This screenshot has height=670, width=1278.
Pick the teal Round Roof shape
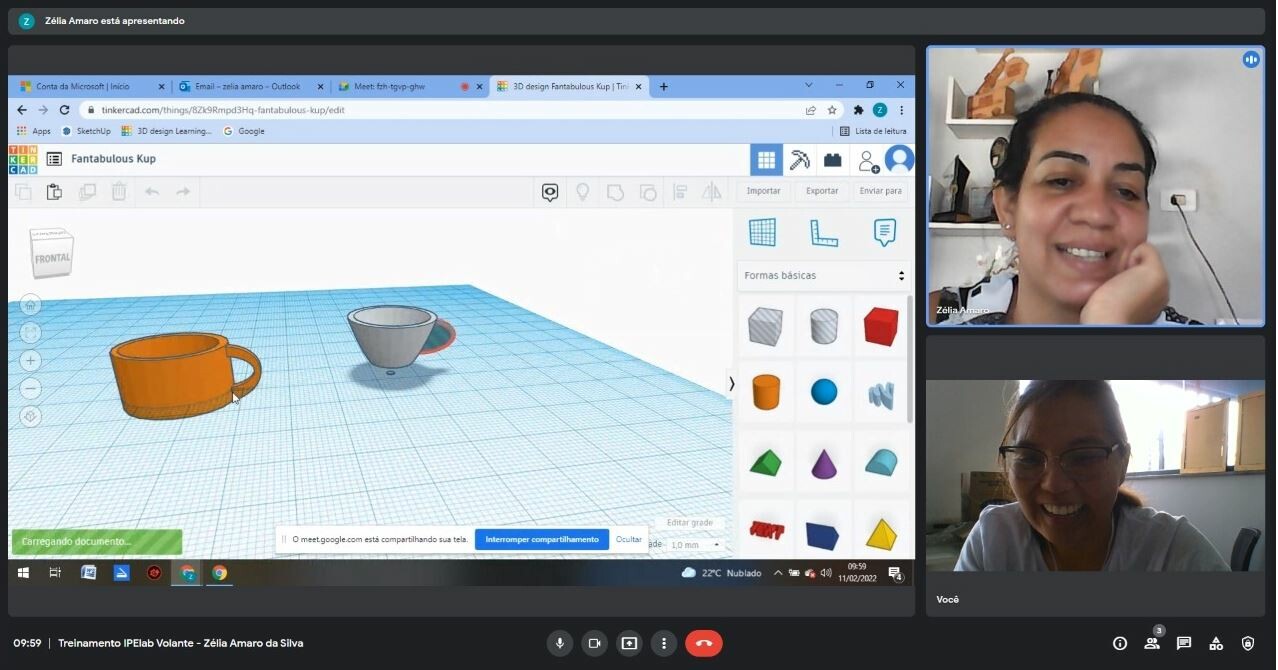[x=881, y=463]
